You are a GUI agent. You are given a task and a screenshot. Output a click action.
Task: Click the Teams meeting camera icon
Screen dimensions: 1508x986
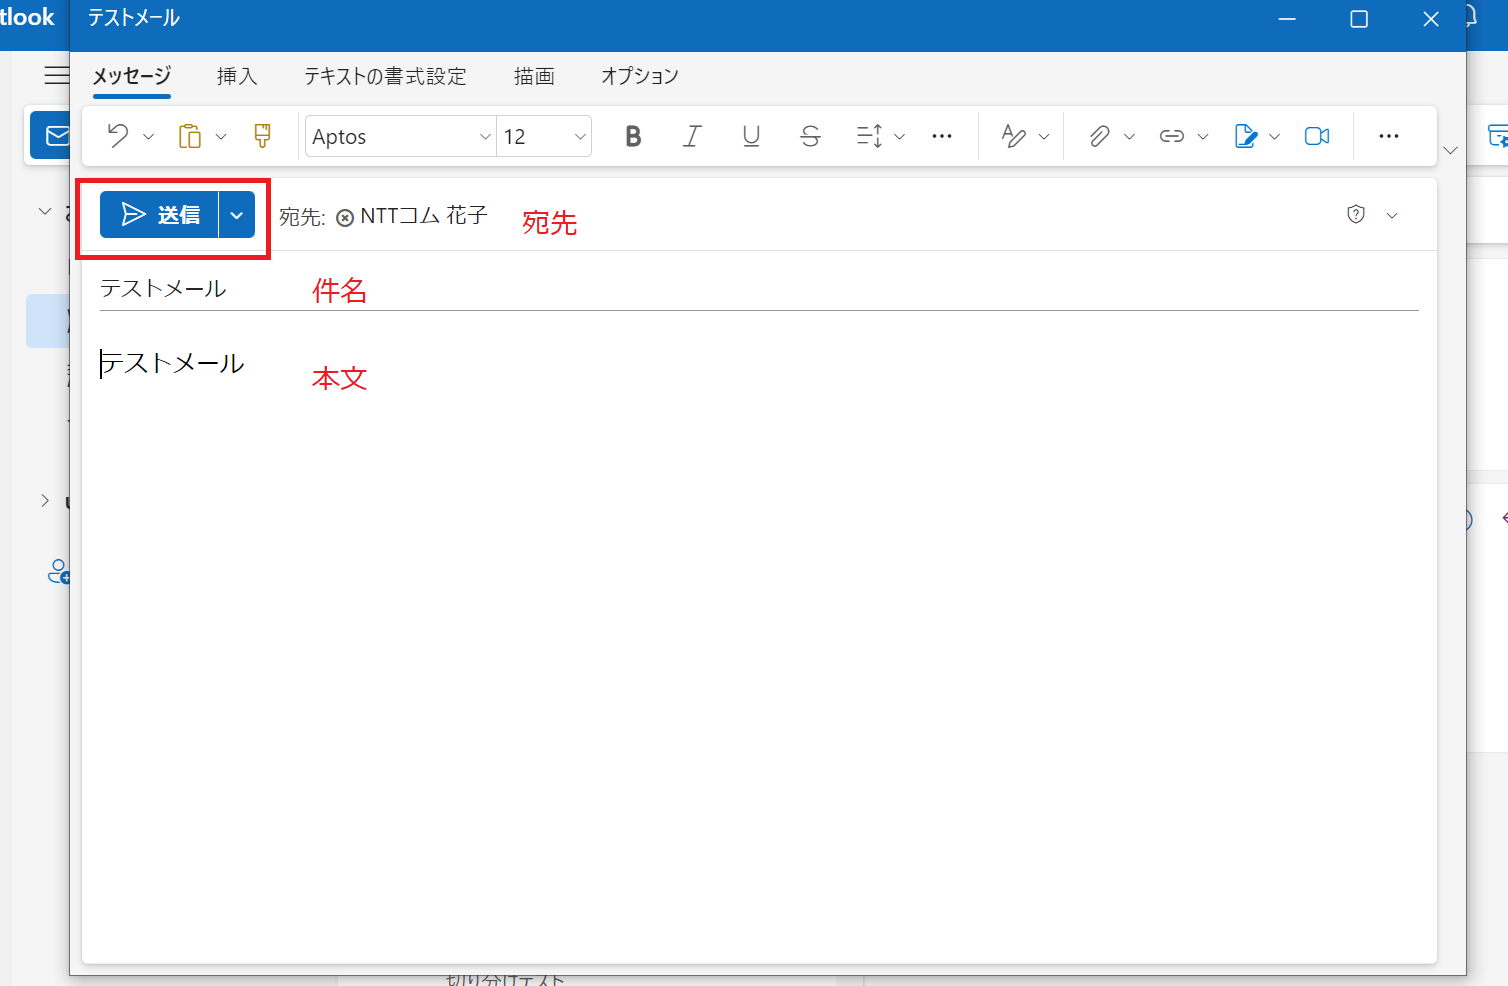[x=1317, y=136]
